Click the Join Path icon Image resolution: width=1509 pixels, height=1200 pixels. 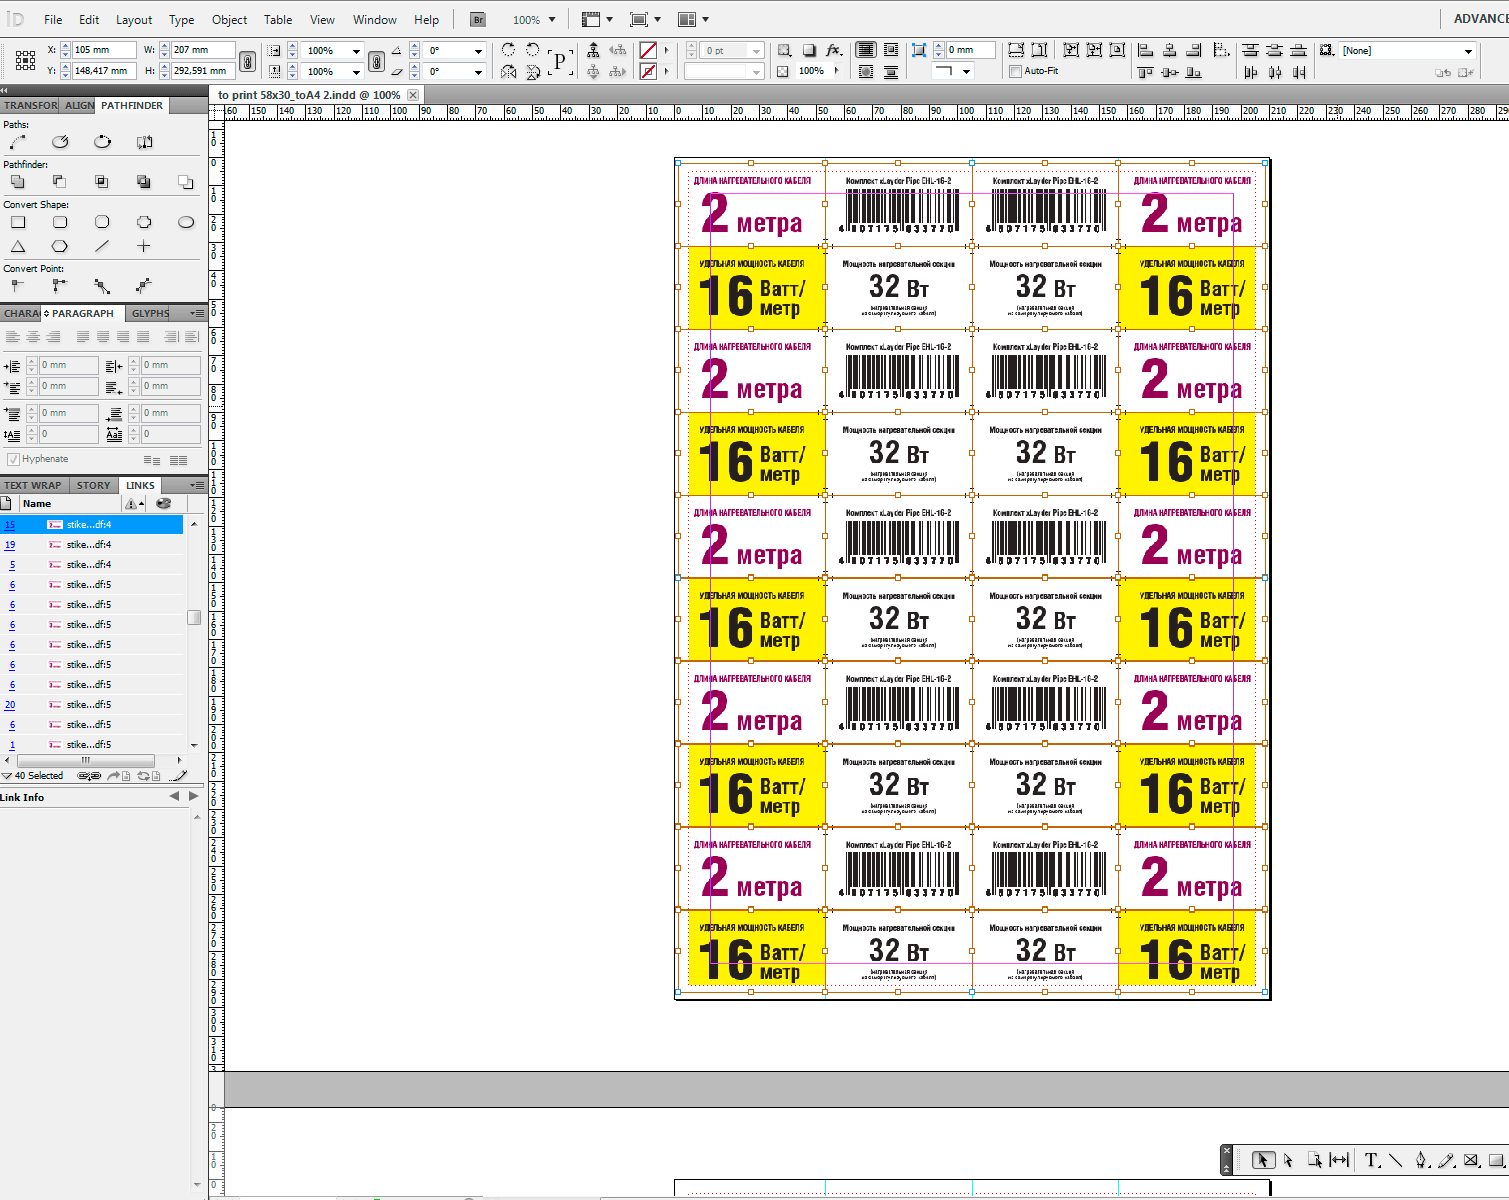(18, 142)
